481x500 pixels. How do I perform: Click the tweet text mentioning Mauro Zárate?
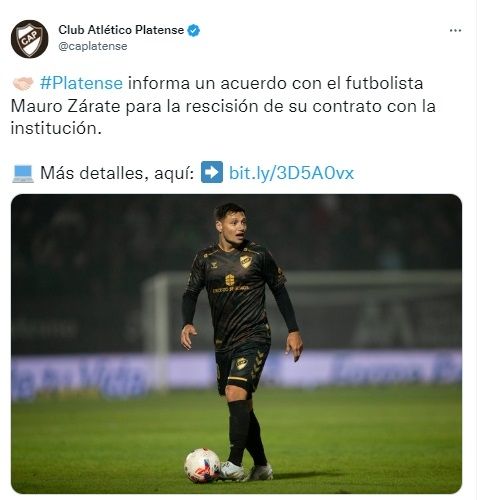point(223,106)
